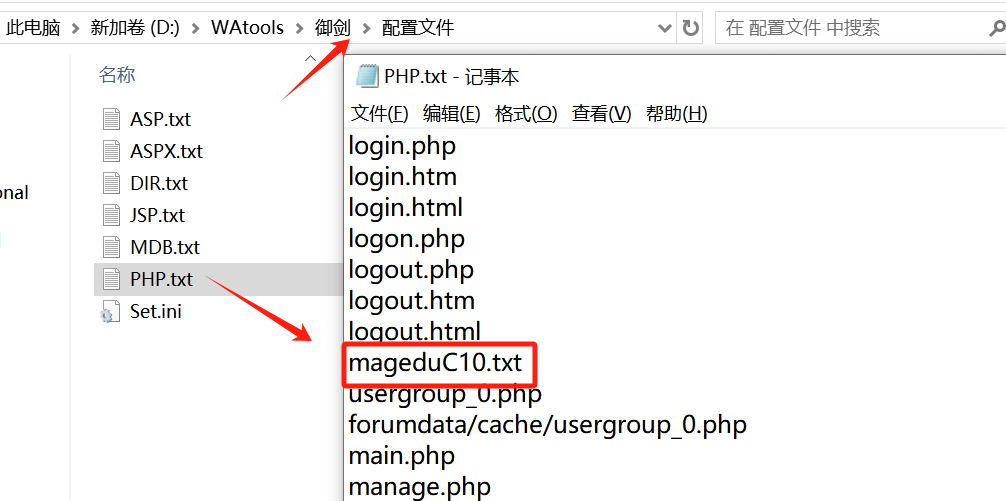Click the line logon.php in Notepad

407,239
